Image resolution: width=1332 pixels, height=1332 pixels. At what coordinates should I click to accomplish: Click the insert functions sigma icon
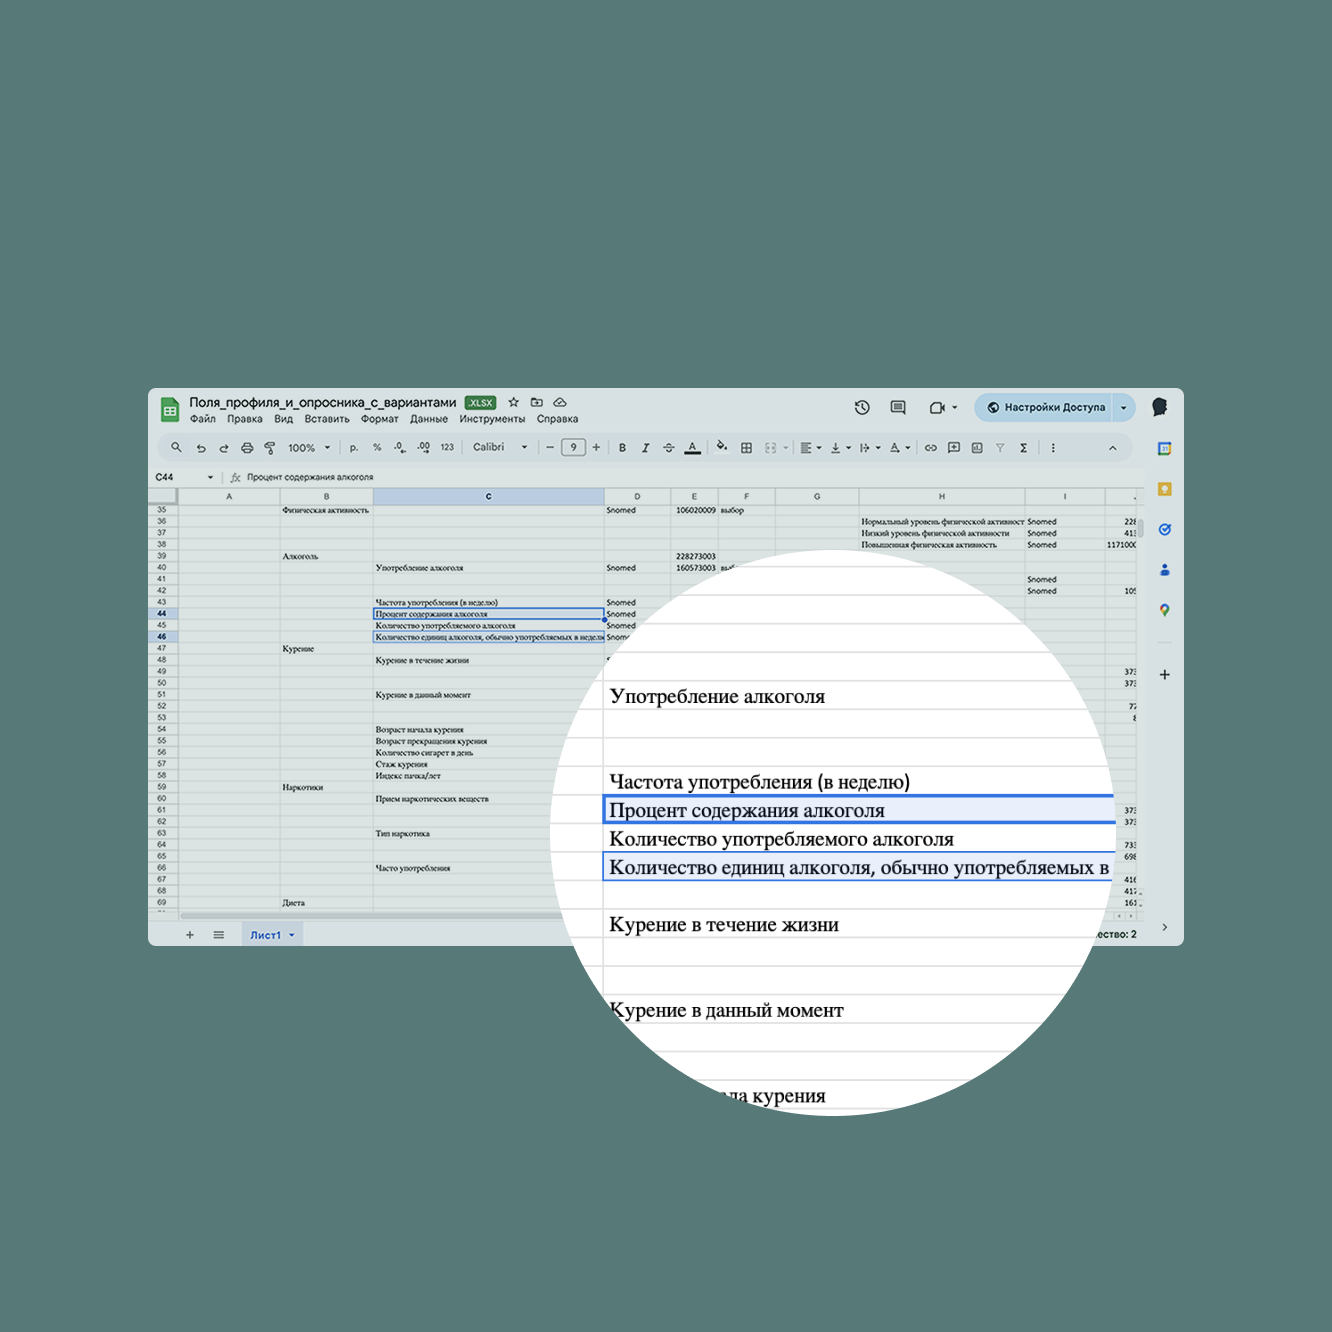click(1023, 448)
